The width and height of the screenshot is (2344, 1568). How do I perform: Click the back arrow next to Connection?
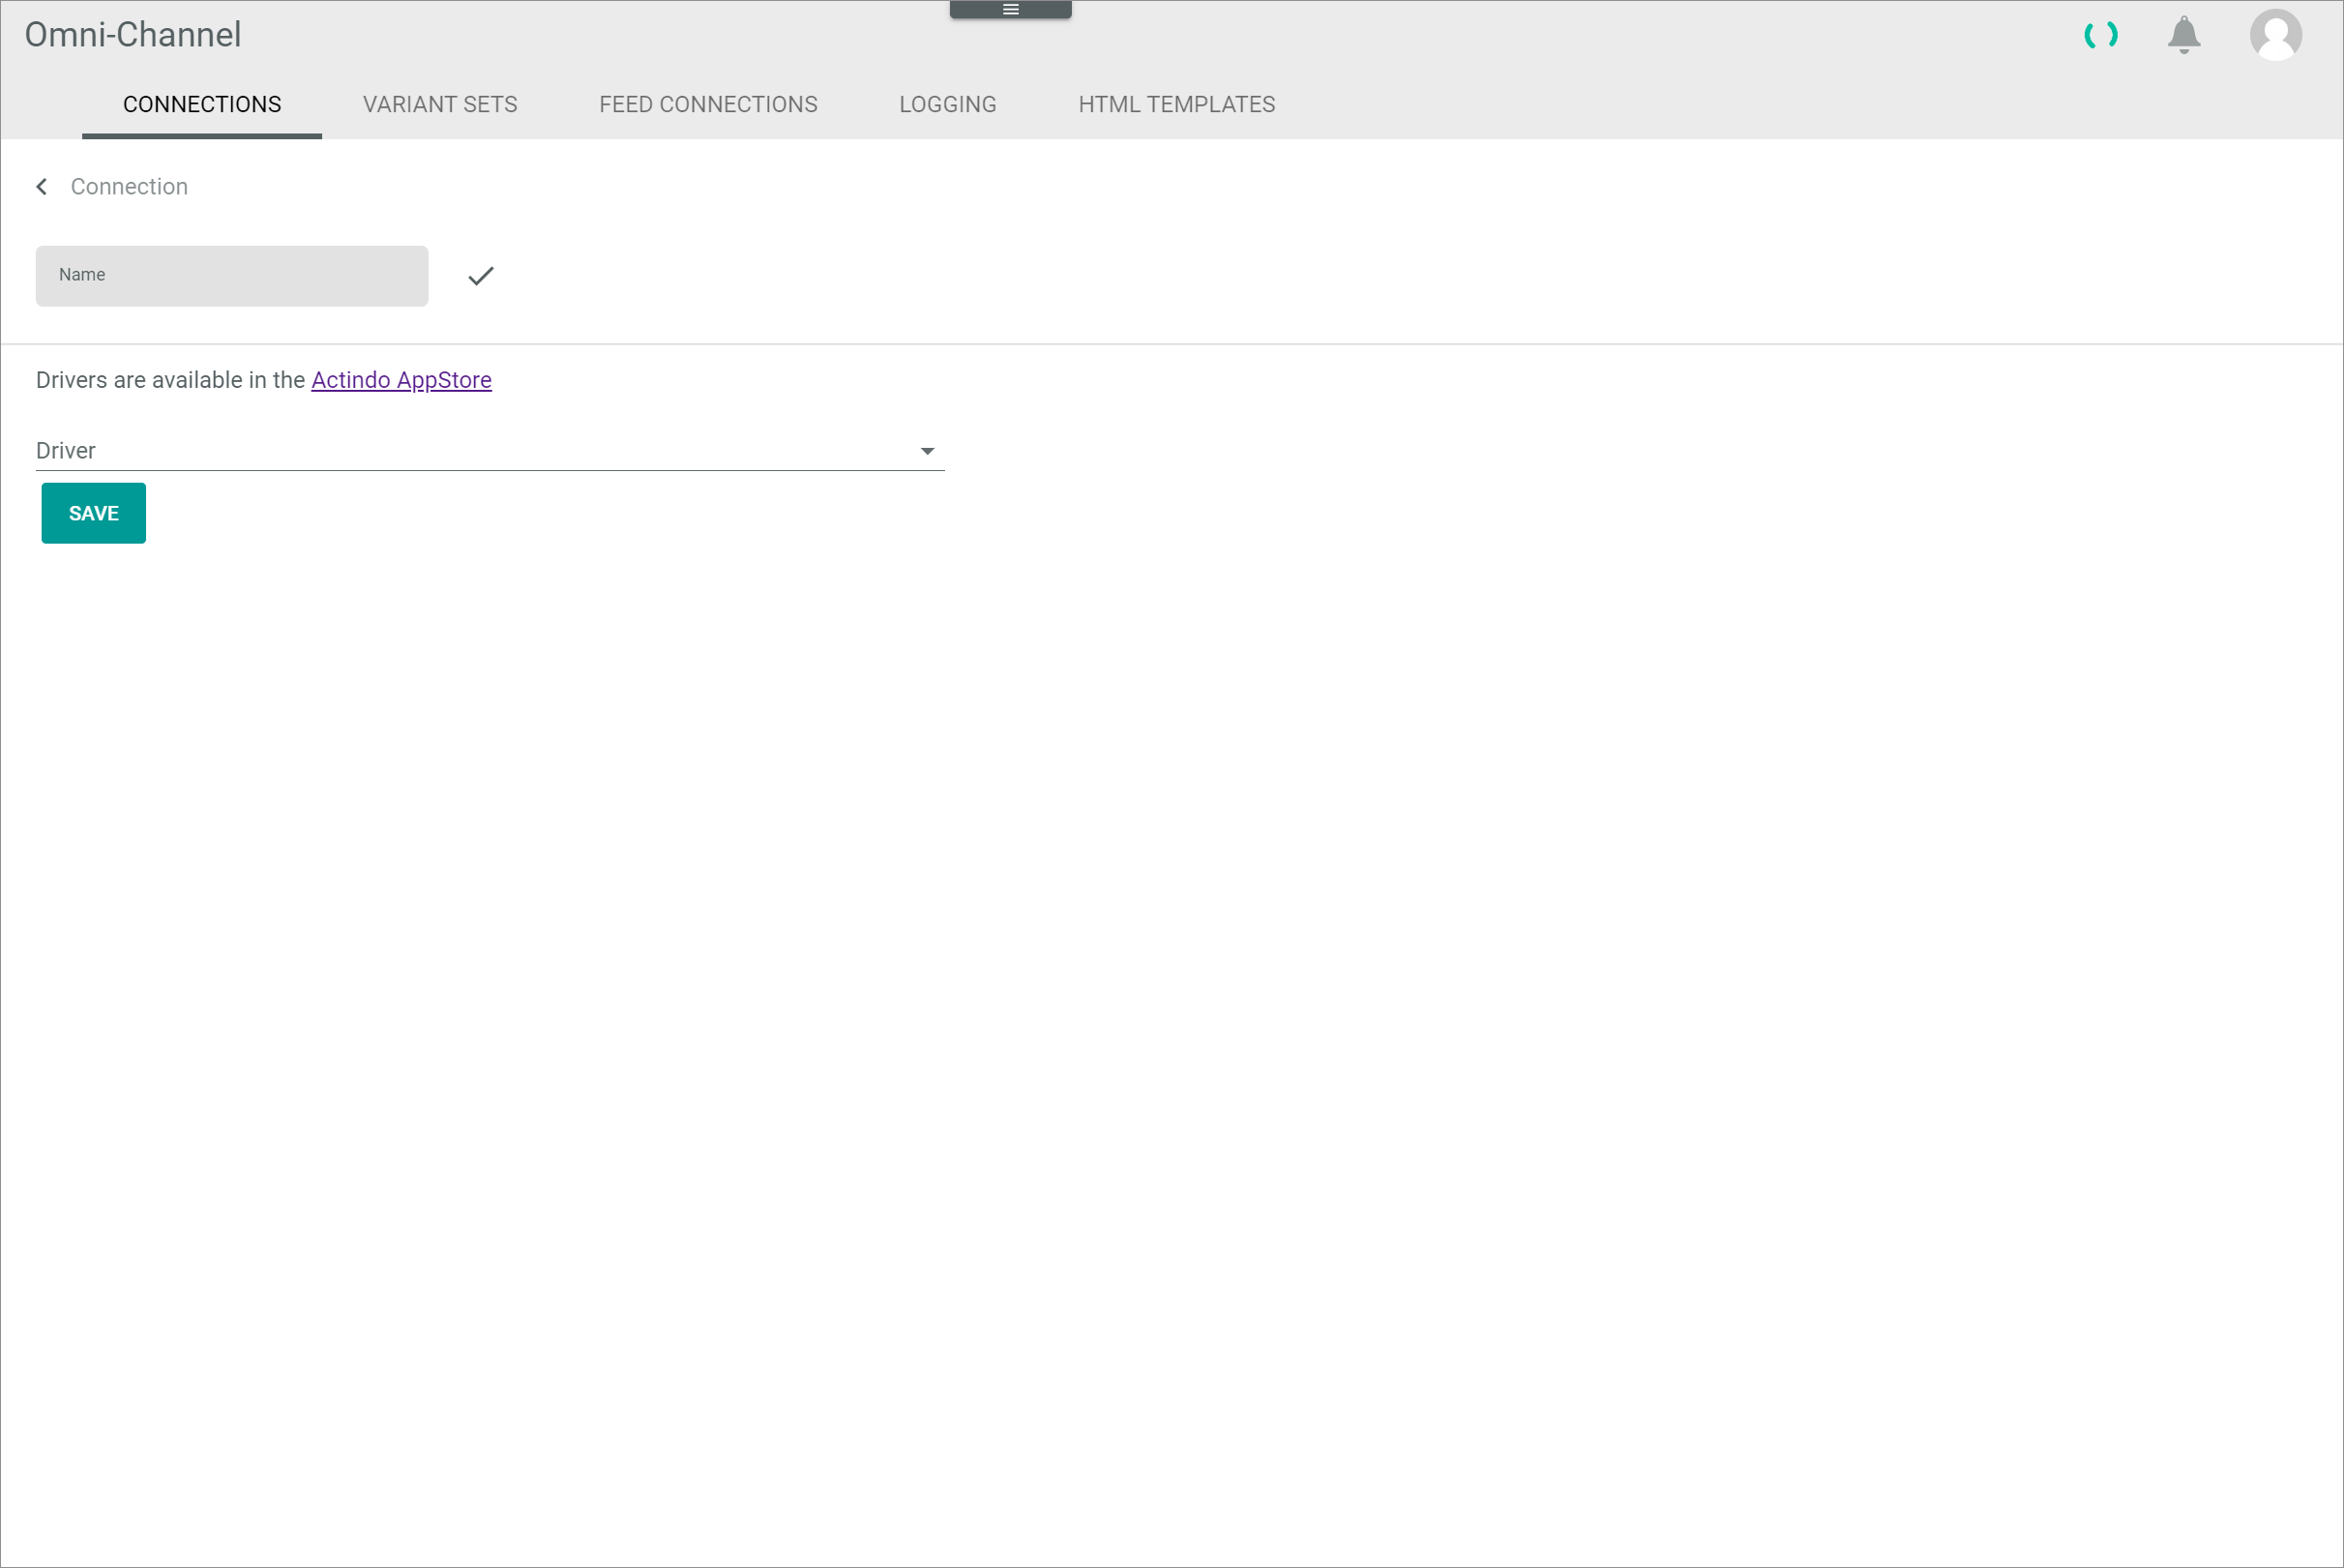[x=42, y=187]
